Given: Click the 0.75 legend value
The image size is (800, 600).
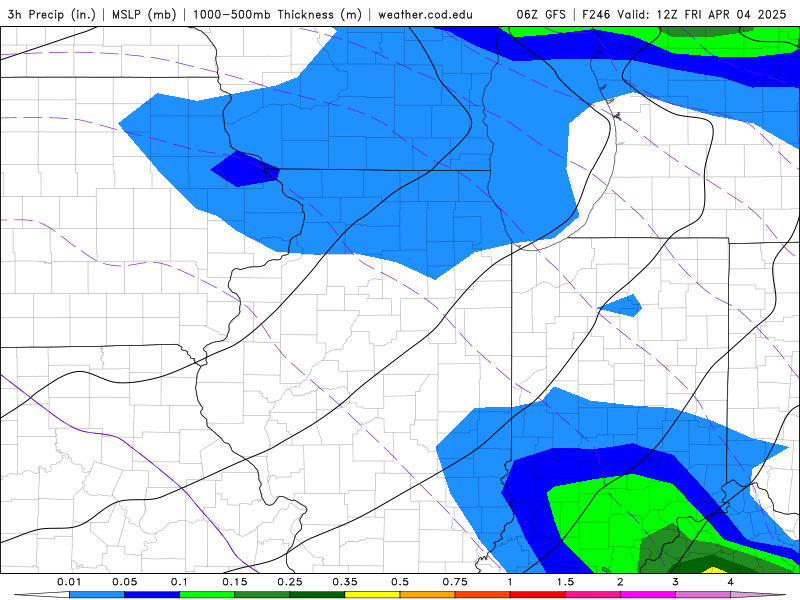Looking at the screenshot, I should (x=455, y=582).
